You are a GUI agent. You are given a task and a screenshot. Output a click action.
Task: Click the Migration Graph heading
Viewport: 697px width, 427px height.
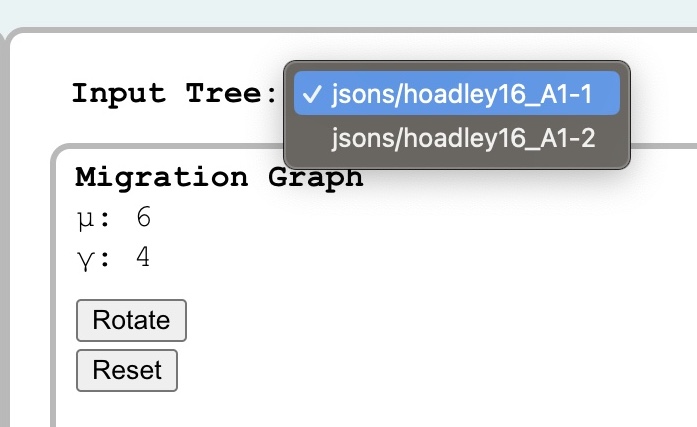(219, 178)
